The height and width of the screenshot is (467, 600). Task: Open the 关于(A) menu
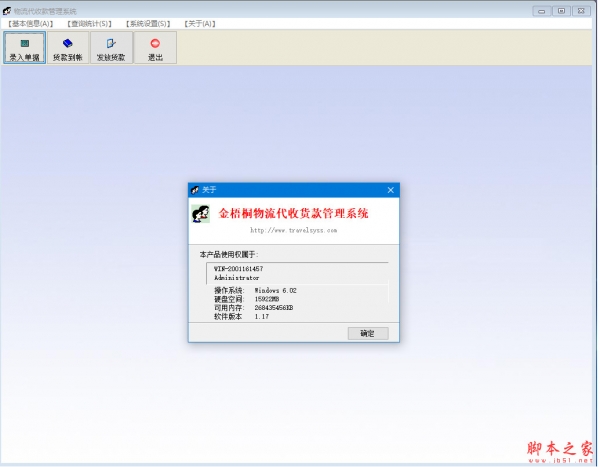coord(200,24)
